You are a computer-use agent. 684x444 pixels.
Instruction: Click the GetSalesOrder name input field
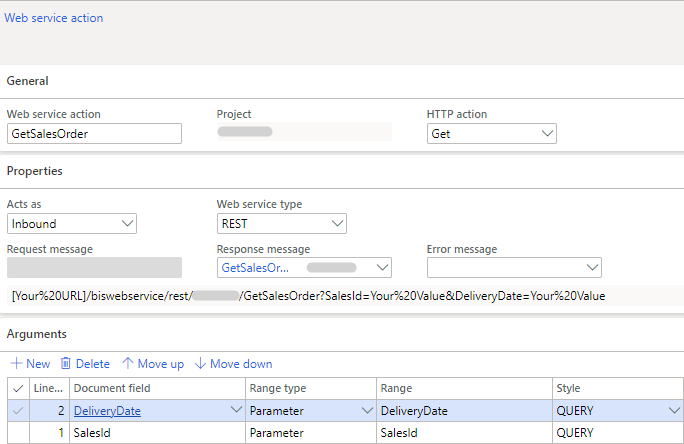click(94, 133)
